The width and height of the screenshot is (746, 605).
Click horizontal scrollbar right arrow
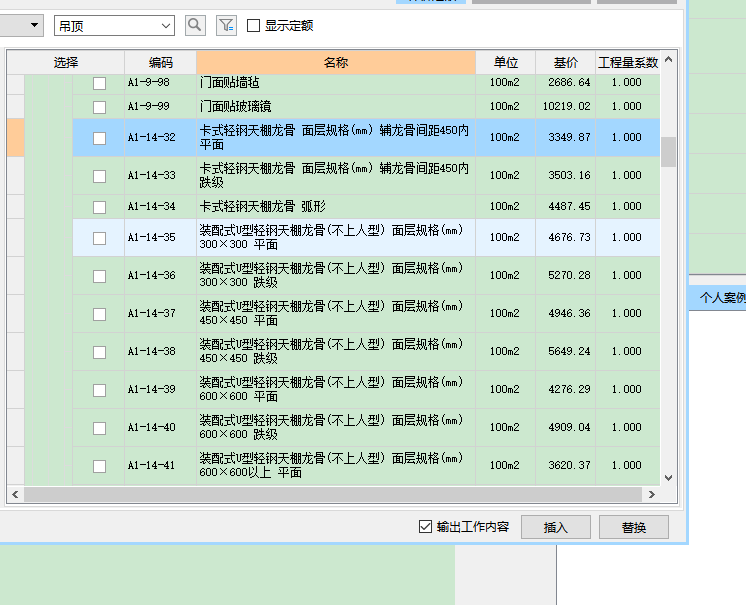[x=652, y=495]
